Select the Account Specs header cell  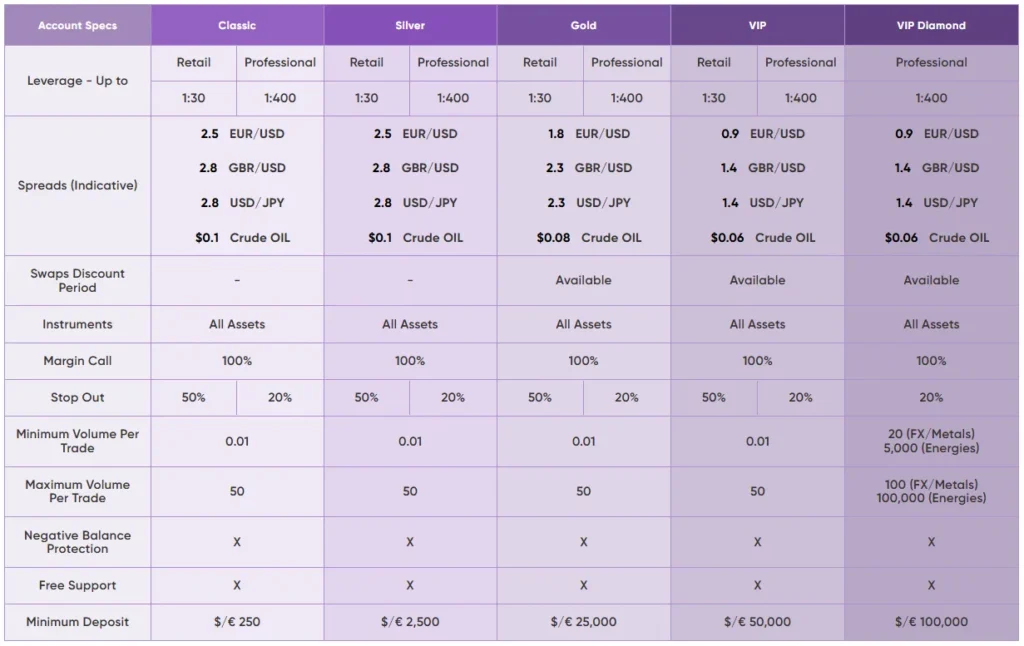coord(78,25)
